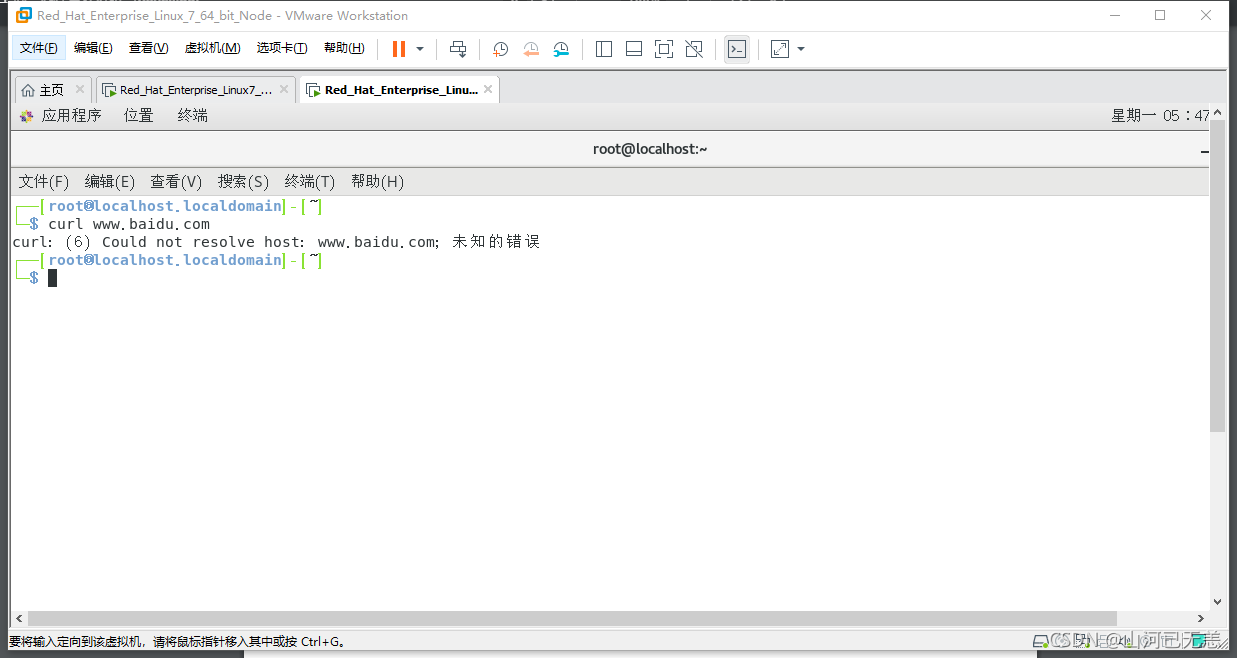
Task: Close the Red_Hat_Enterprise_Linux7_... tab
Action: tap(284, 89)
